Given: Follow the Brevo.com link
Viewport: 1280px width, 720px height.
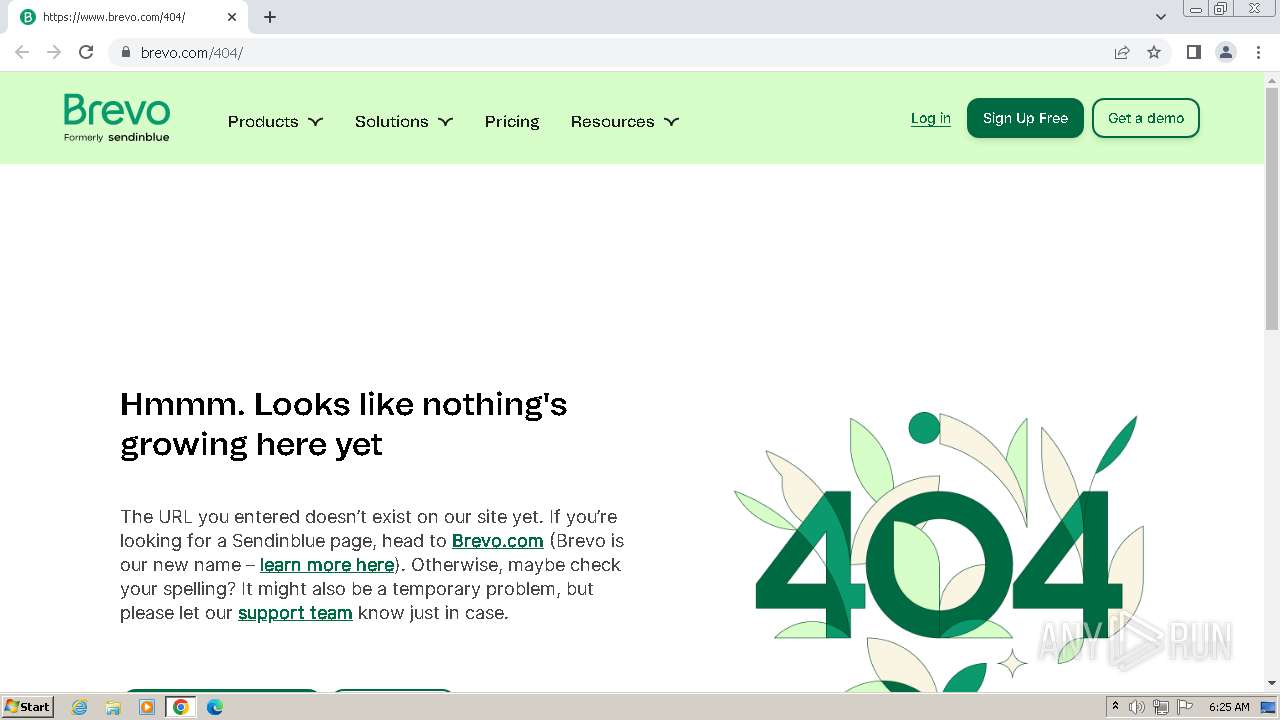Looking at the screenshot, I should 498,541.
